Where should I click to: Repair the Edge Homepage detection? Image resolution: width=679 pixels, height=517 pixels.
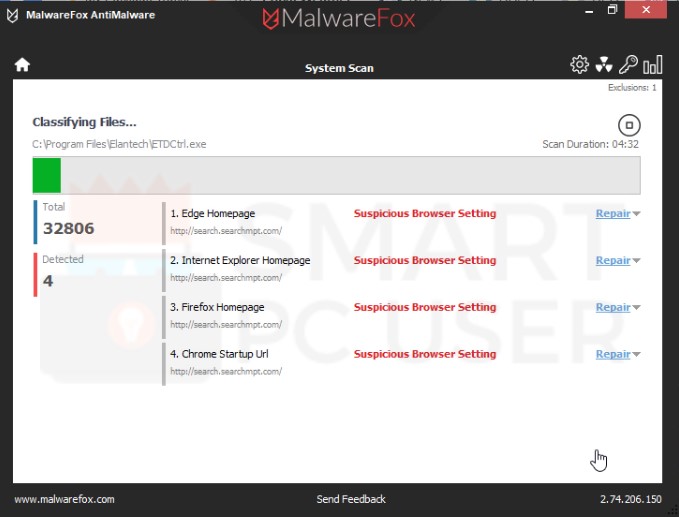tap(613, 213)
